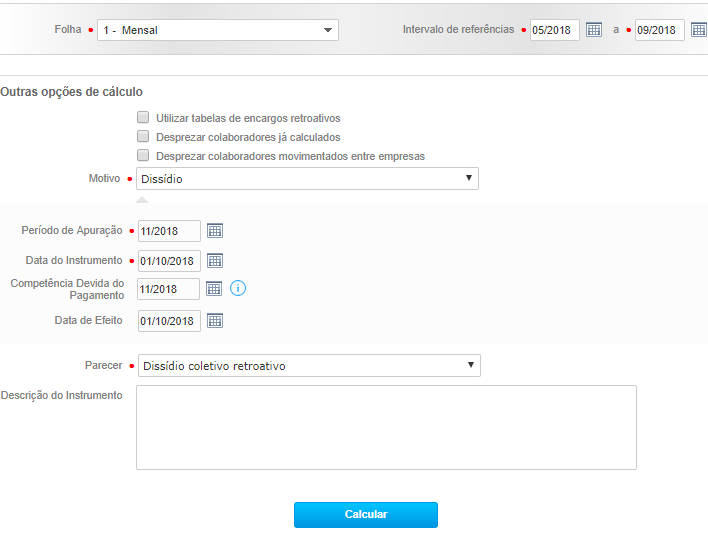Viewport: 708px width, 534px height.
Task: Click the Período de Apuração date field
Action: tap(169, 231)
